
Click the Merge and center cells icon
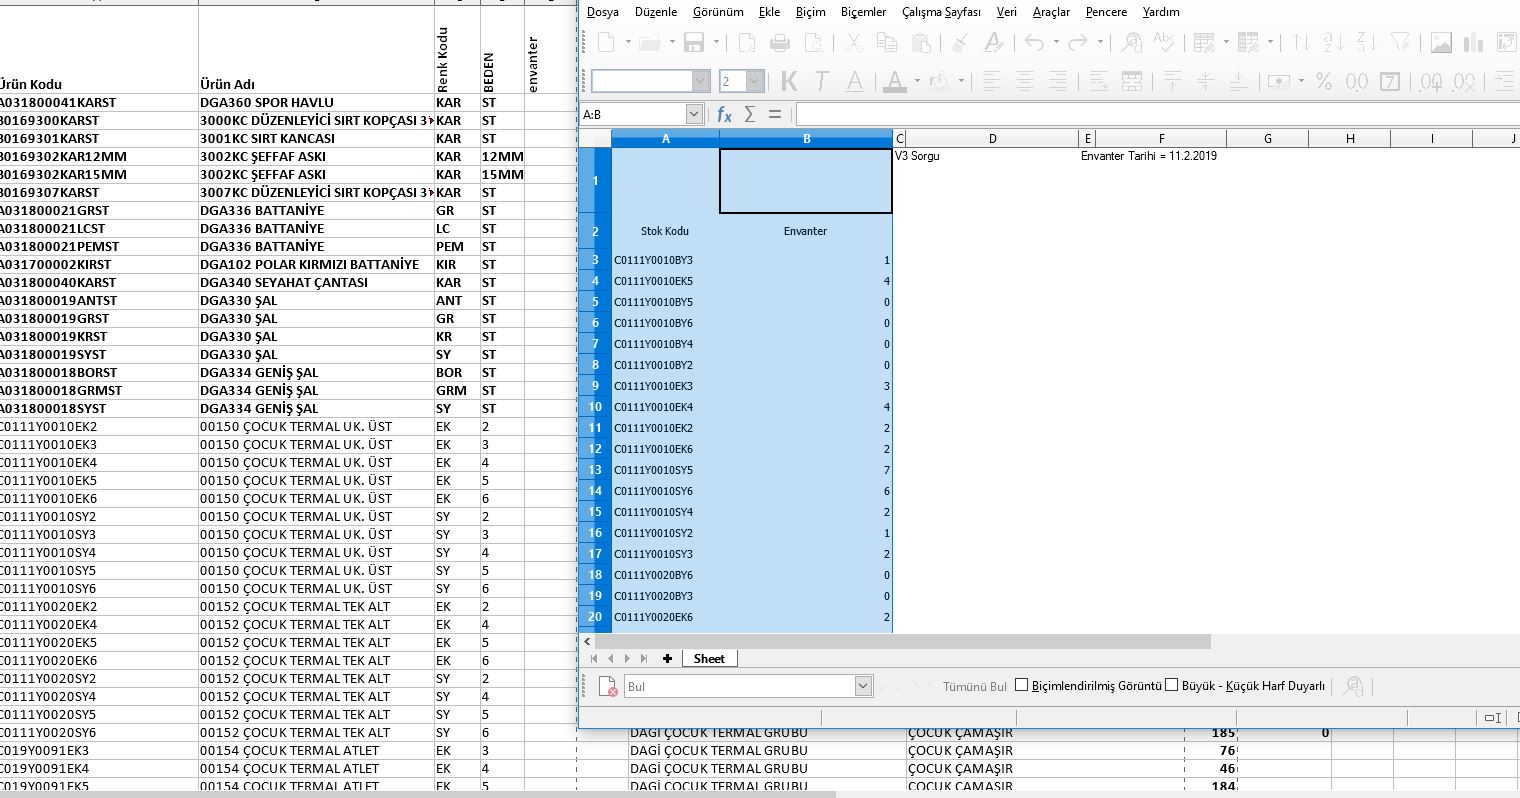(1132, 81)
